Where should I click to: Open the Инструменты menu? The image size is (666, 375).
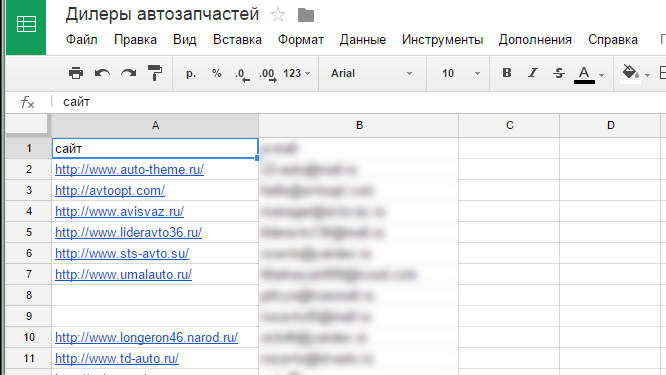[443, 39]
